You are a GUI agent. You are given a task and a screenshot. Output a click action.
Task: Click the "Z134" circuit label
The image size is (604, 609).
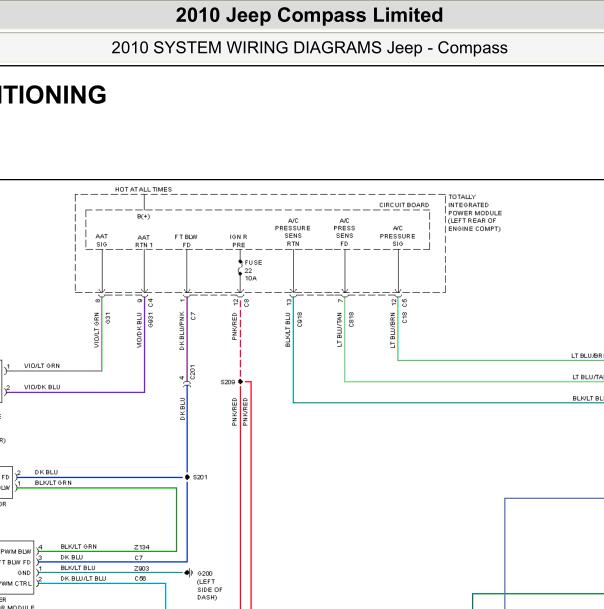click(x=142, y=547)
